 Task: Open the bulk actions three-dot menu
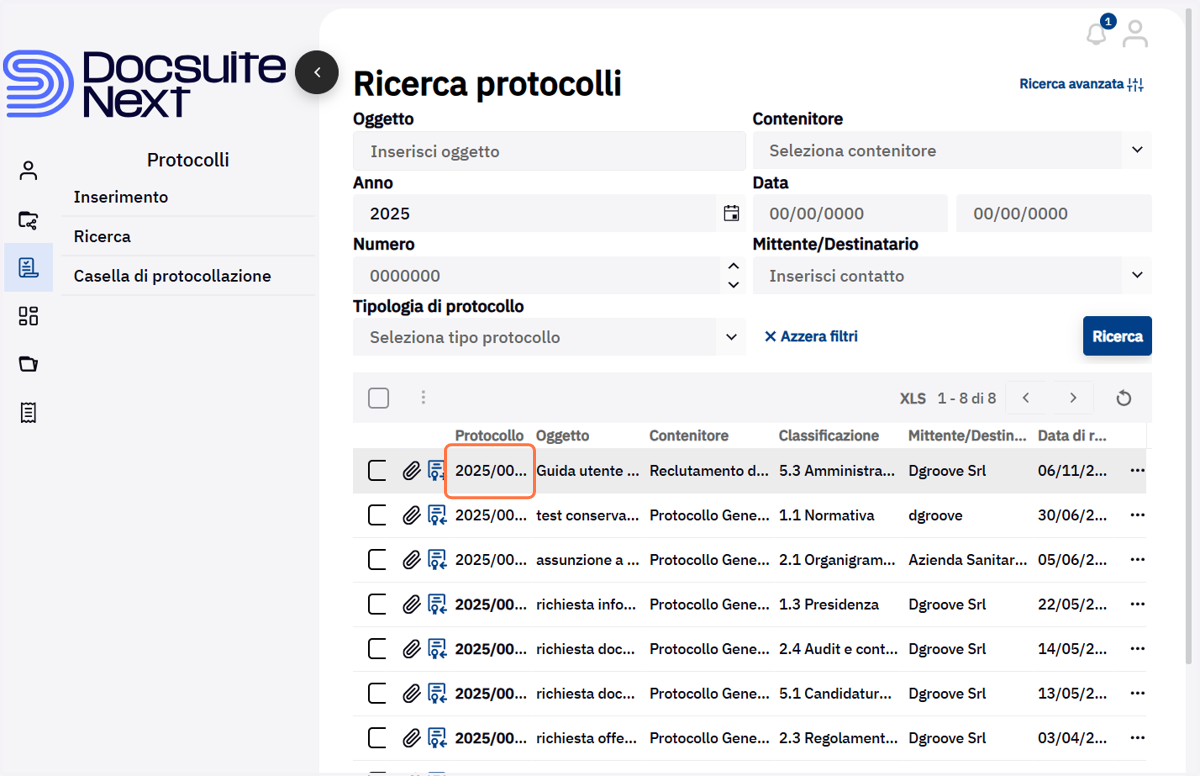pyautogui.click(x=423, y=398)
